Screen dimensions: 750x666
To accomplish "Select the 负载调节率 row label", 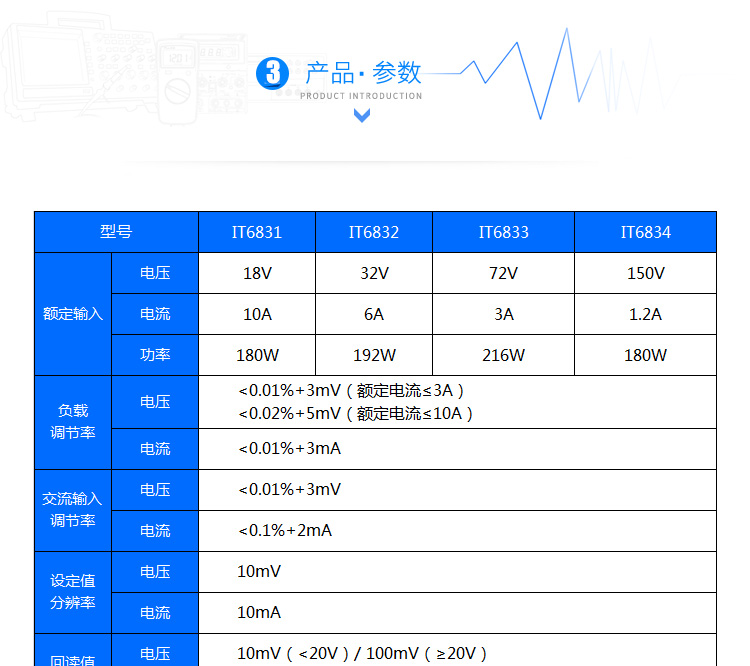I will coord(73,422).
